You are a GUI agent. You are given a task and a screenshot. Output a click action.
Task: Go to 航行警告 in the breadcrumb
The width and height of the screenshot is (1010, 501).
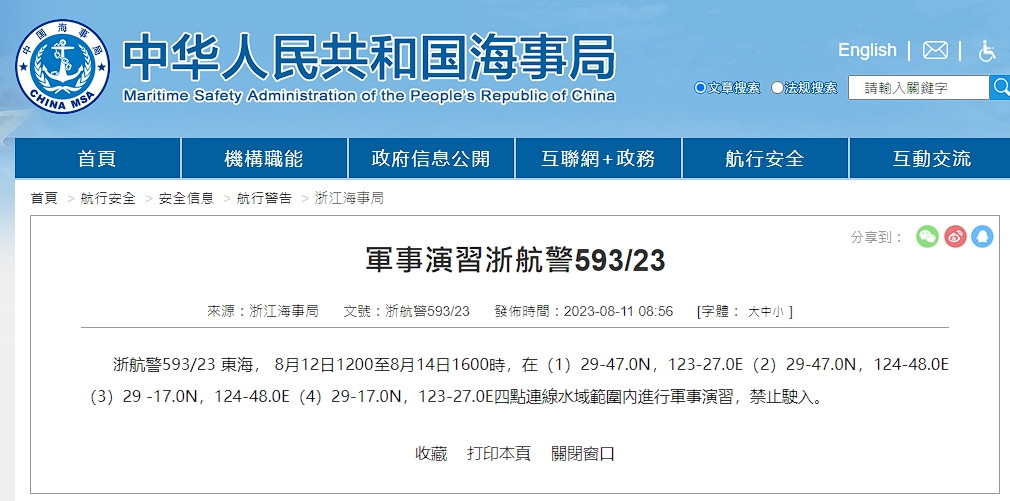264,198
